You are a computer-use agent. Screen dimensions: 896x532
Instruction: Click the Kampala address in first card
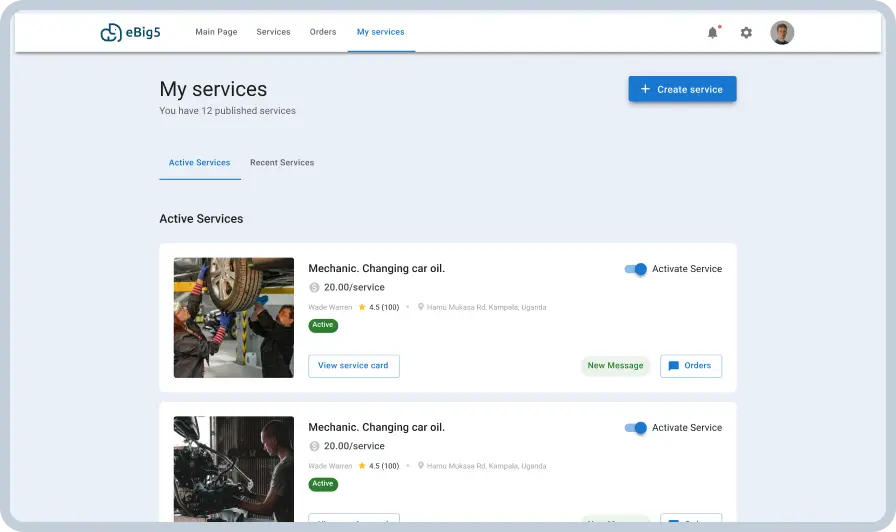click(x=486, y=307)
